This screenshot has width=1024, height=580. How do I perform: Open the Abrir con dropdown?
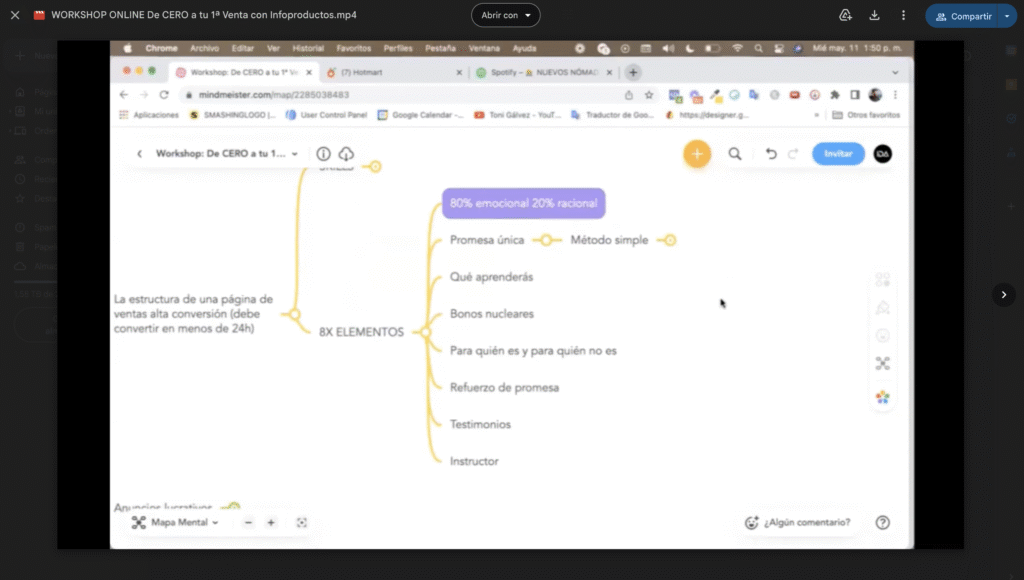point(505,15)
